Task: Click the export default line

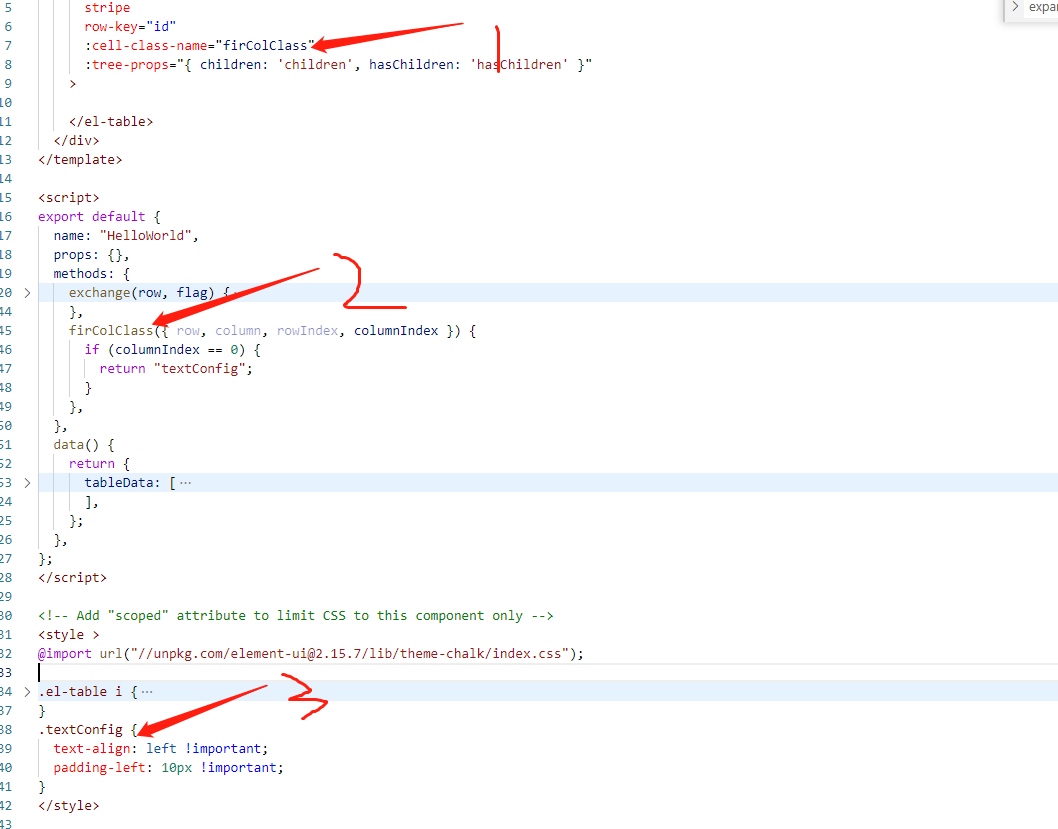Action: (99, 217)
